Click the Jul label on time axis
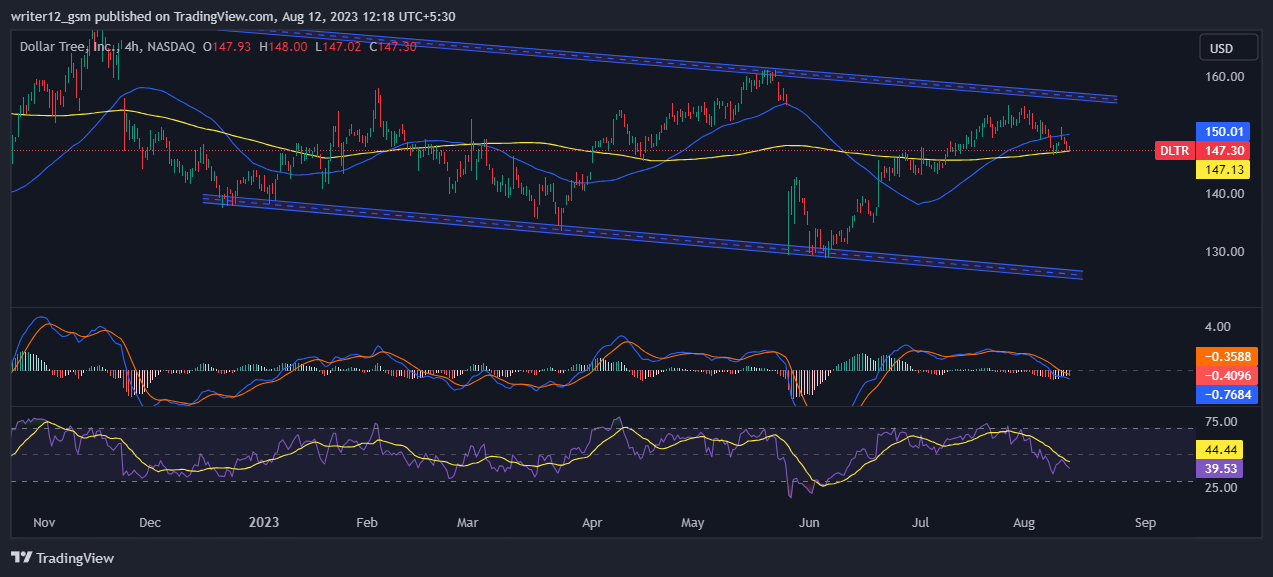The width and height of the screenshot is (1273, 577). [921, 522]
